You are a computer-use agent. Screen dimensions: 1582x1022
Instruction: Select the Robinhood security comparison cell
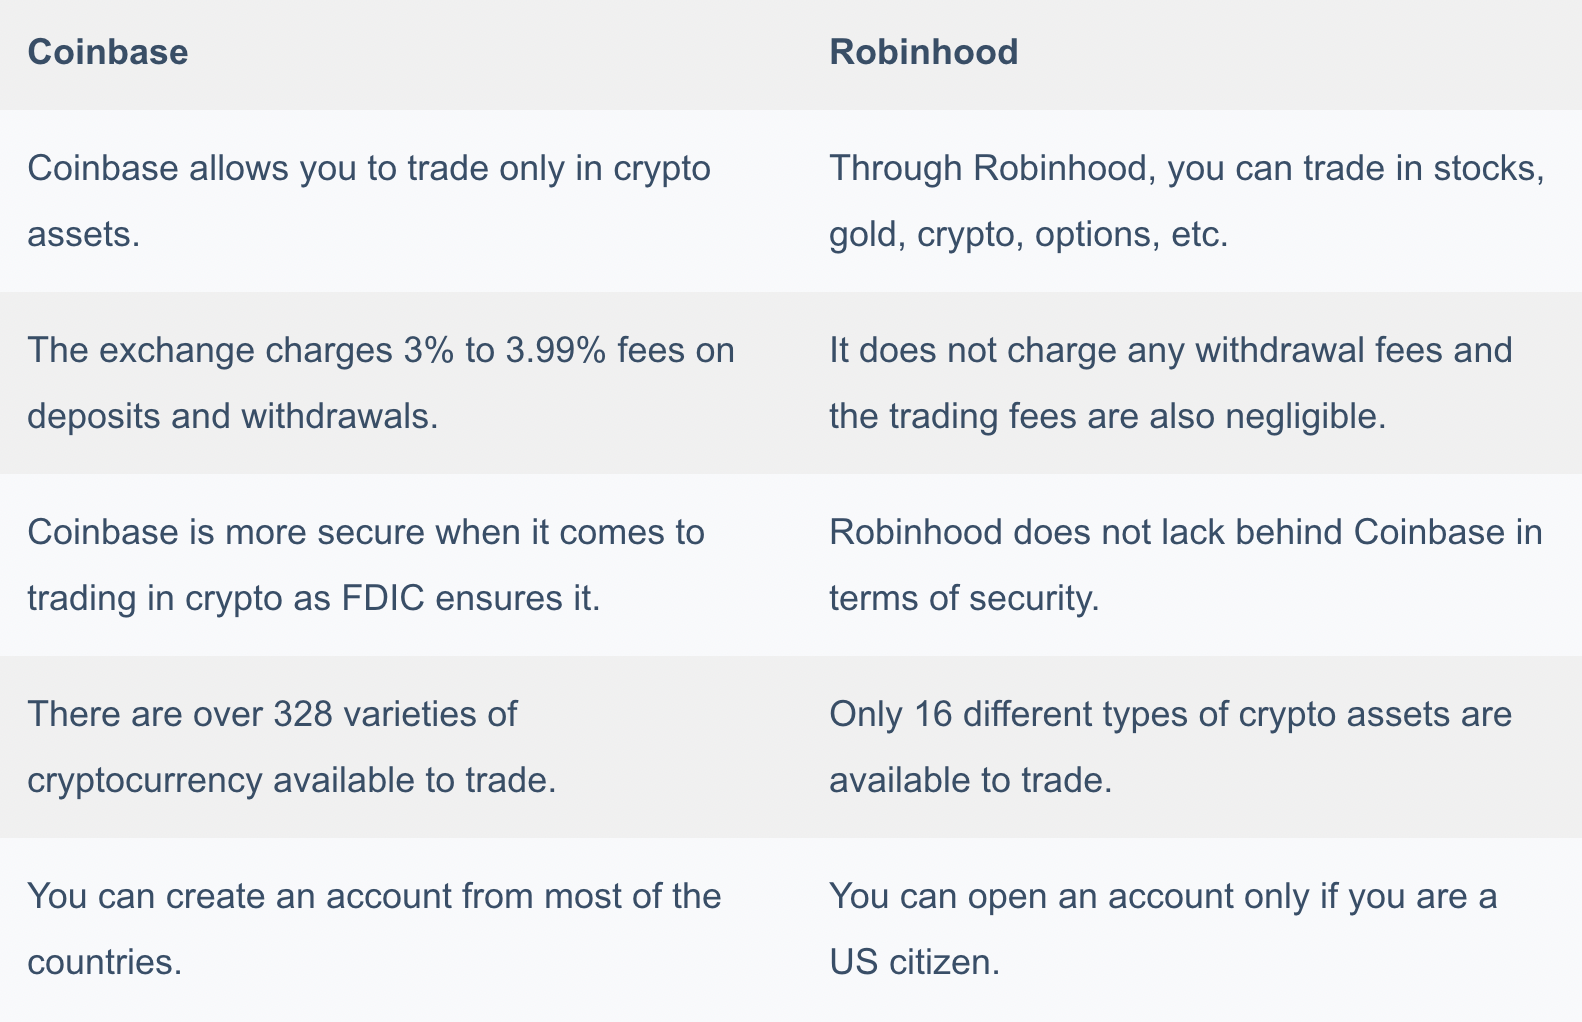pyautogui.click(x=1185, y=565)
